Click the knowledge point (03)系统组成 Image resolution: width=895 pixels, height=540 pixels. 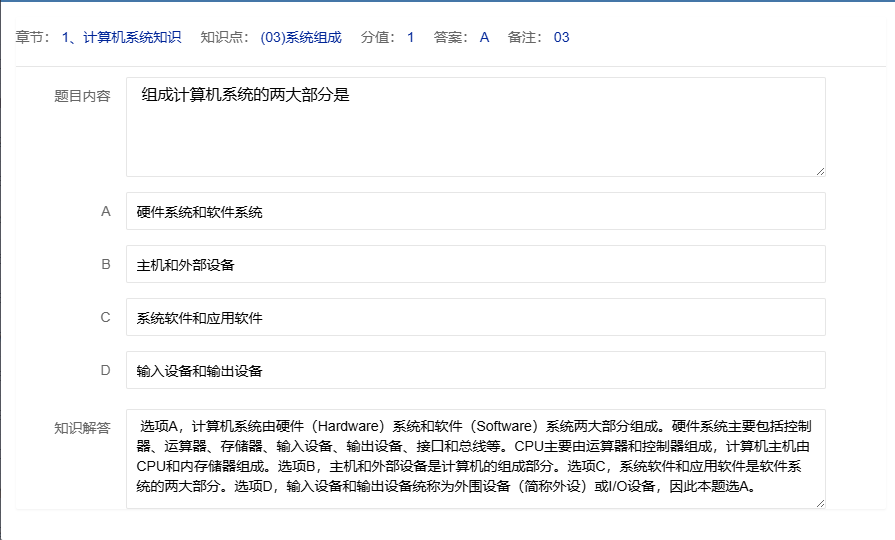[301, 37]
